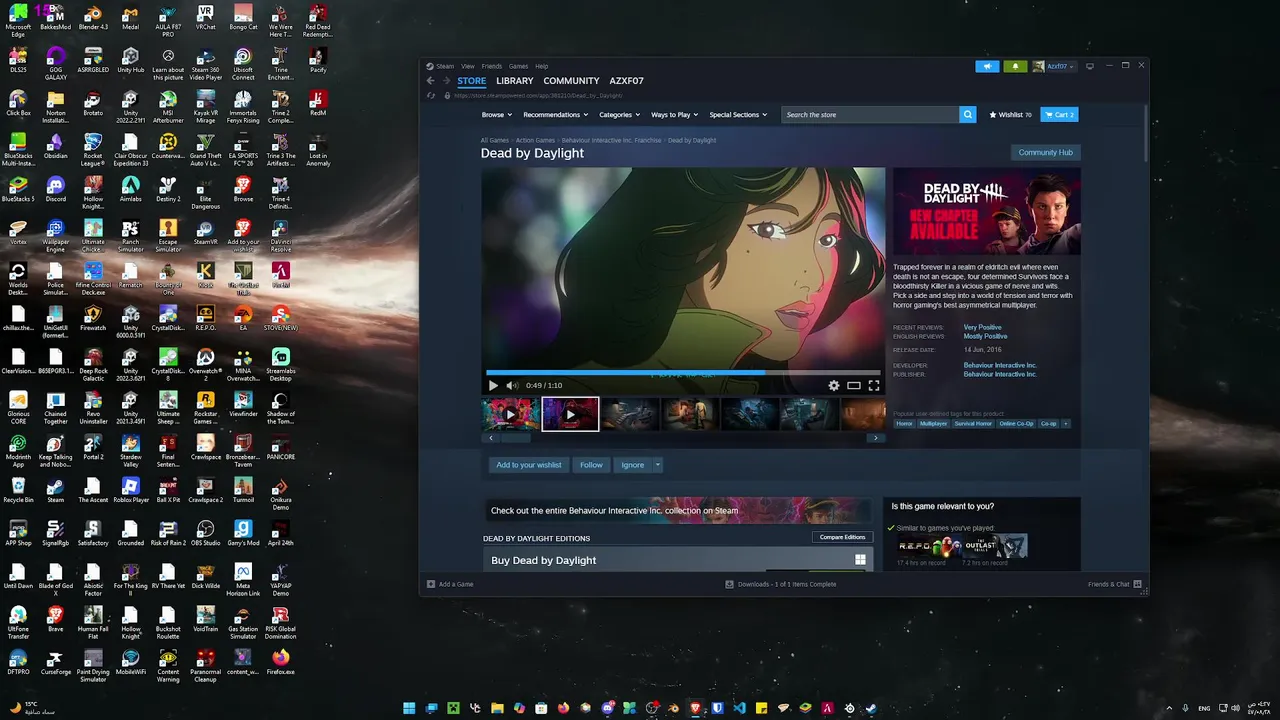
Task: Switch to the COMMUNITY tab
Action: click(571, 81)
